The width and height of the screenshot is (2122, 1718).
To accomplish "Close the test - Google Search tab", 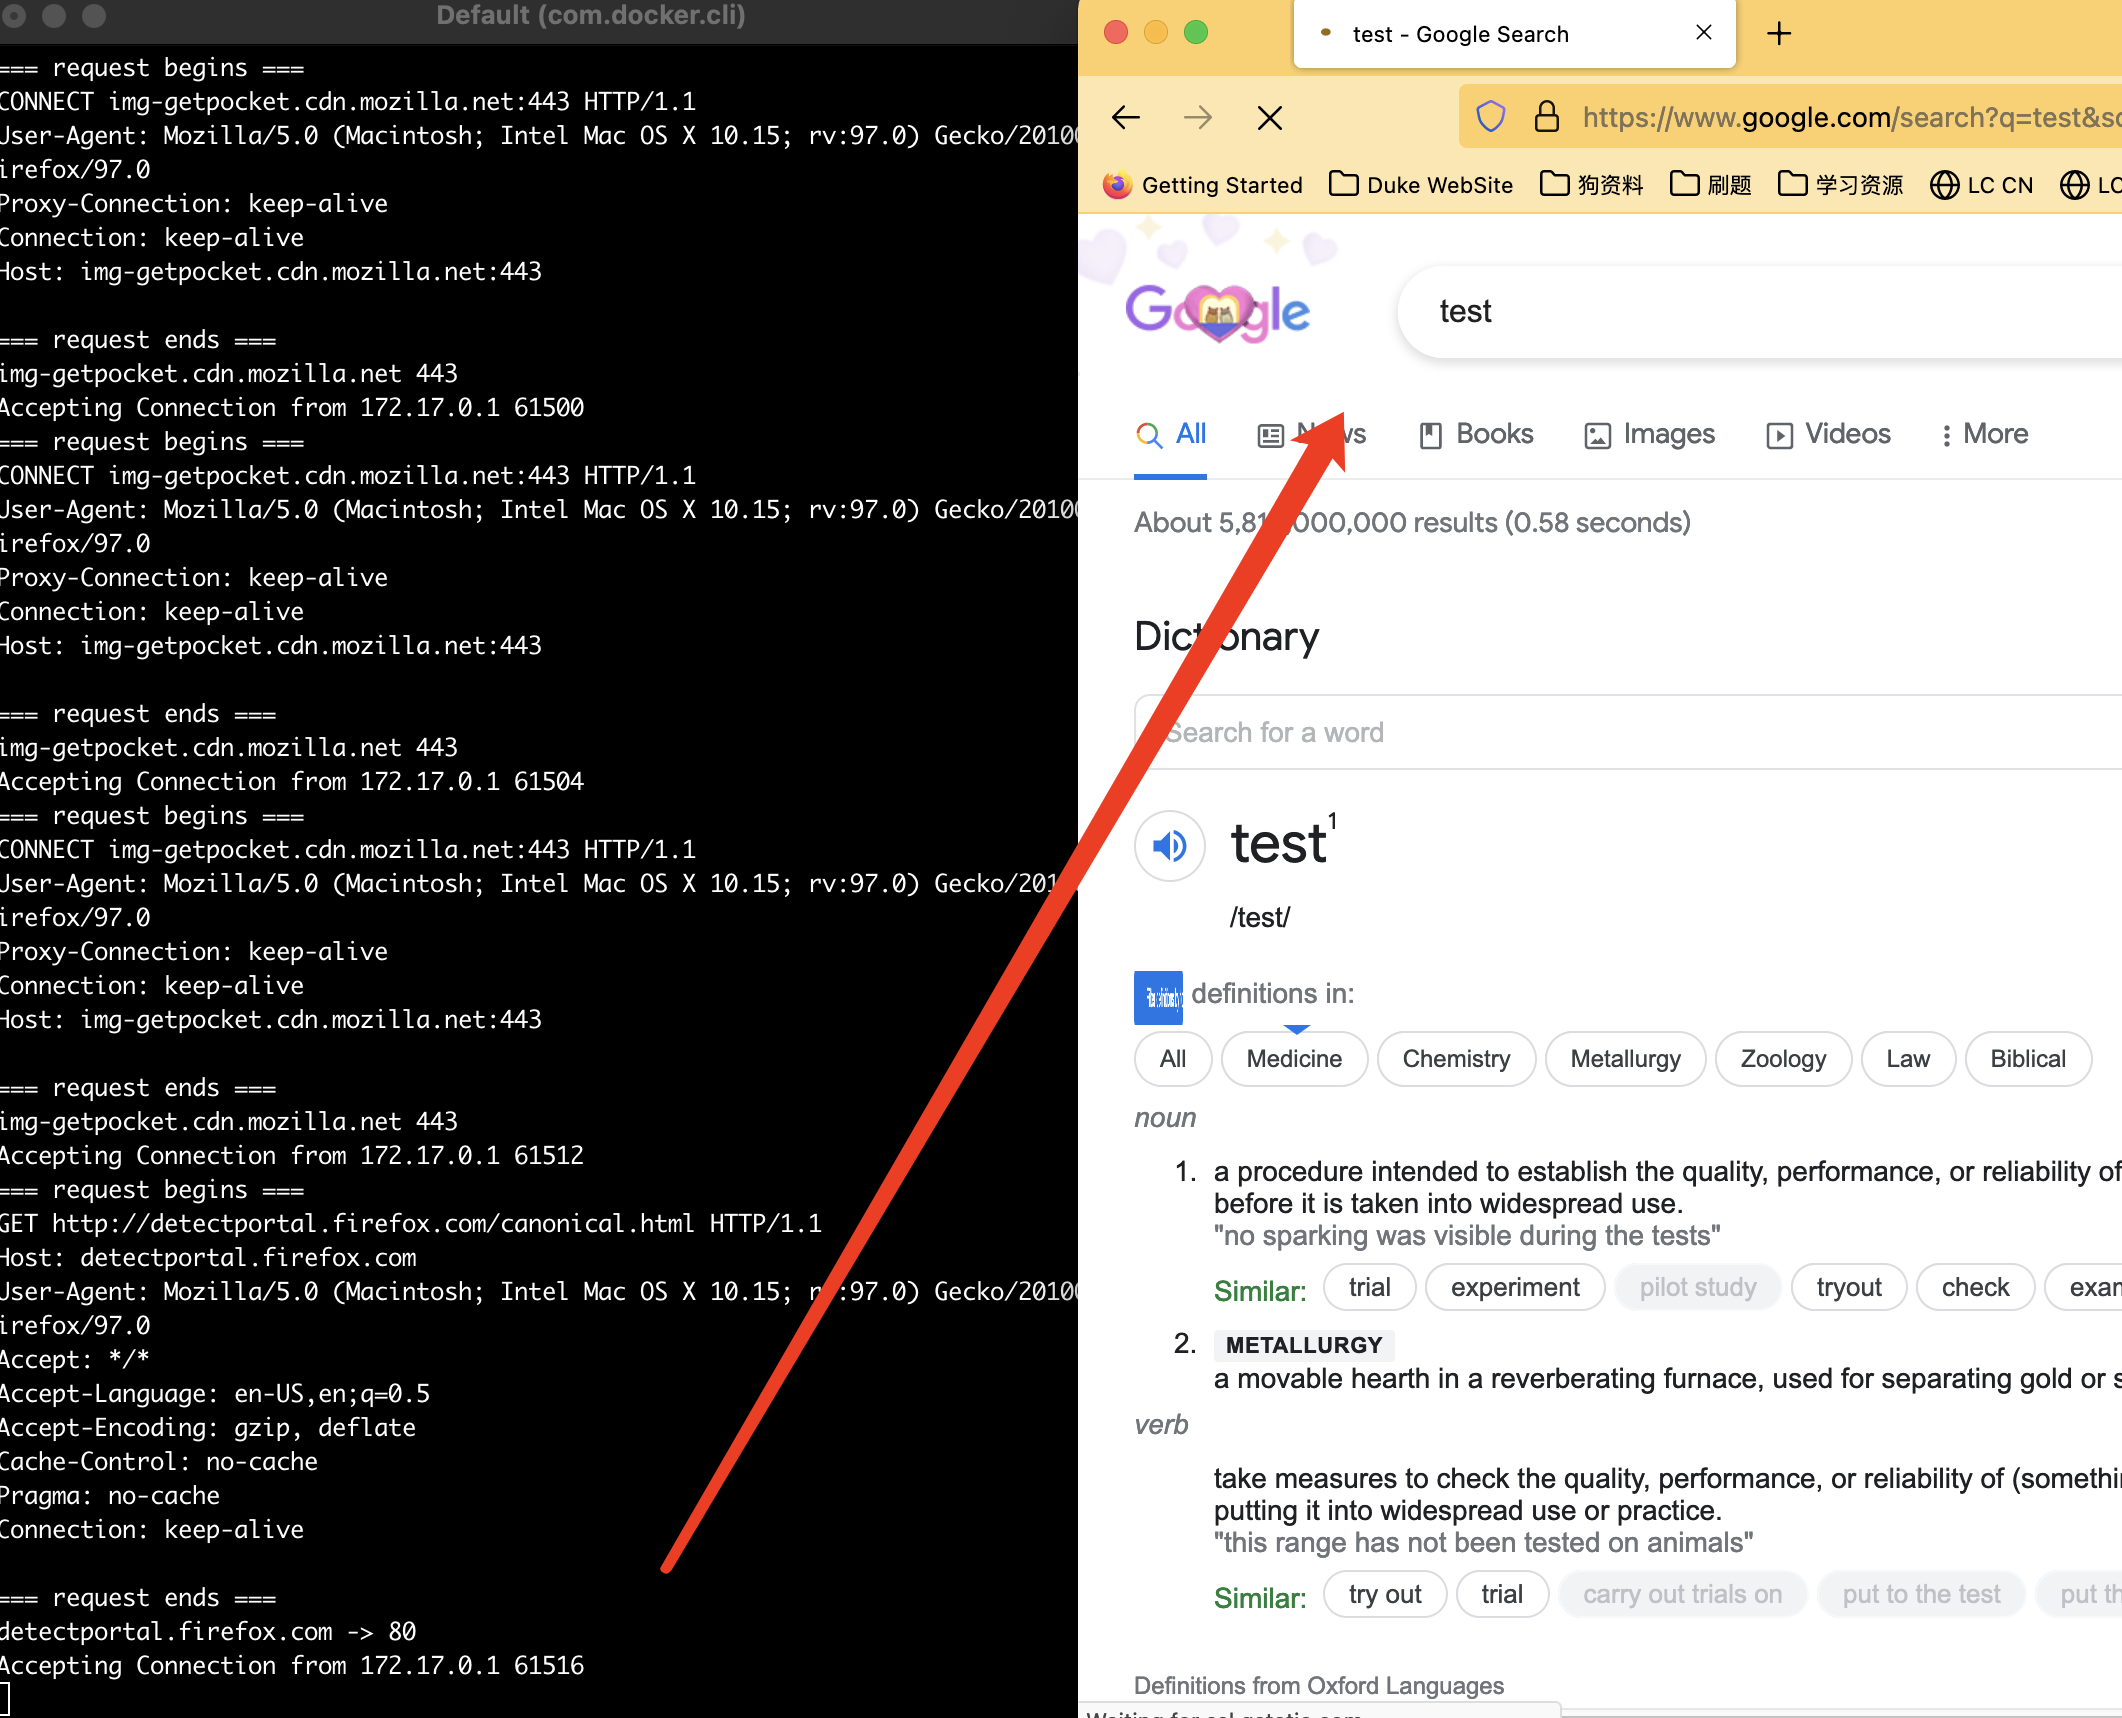I will 1704,33.
